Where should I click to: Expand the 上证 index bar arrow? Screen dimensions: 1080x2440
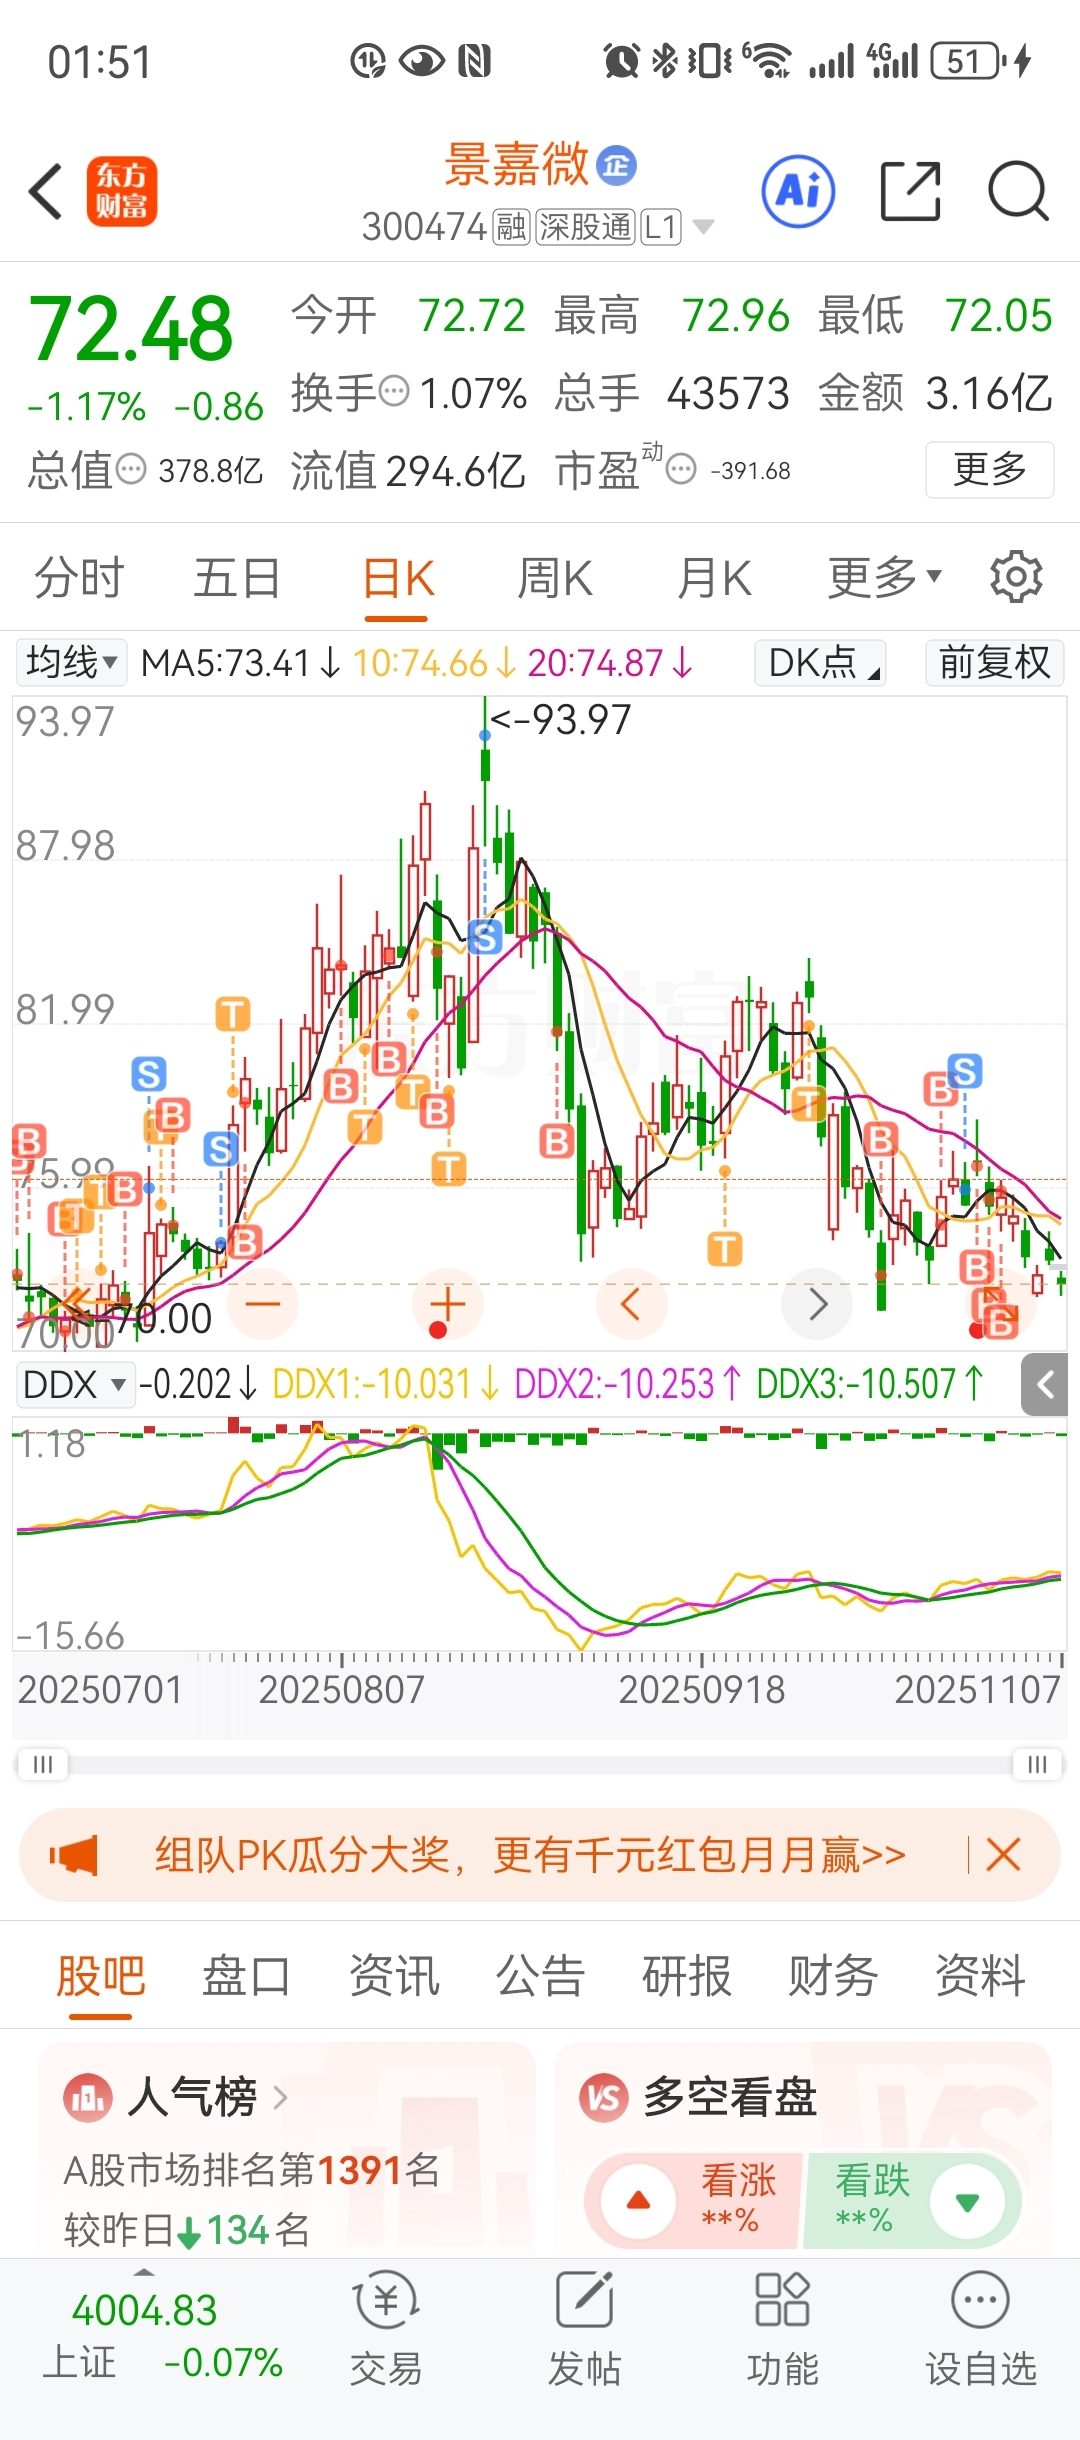coord(145,2271)
